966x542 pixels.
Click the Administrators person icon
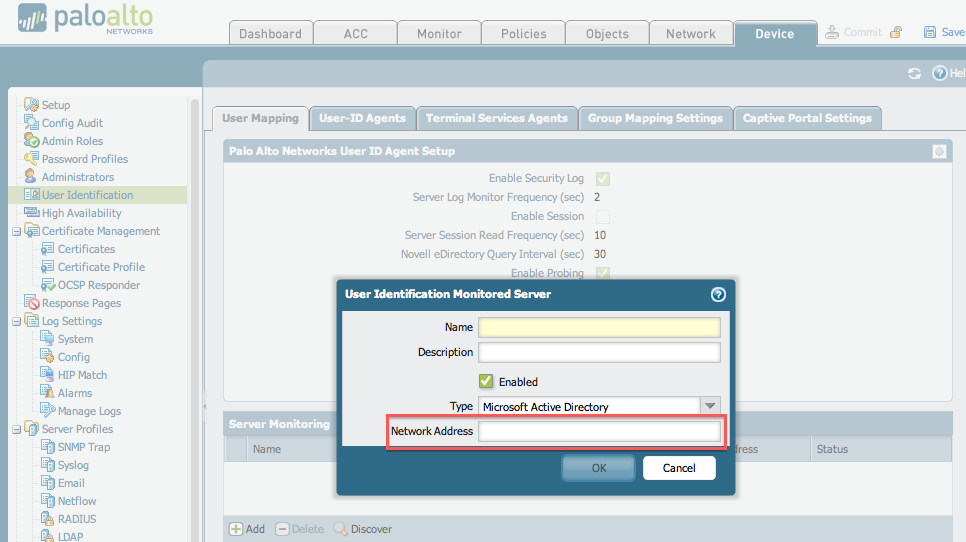pyautogui.click(x=30, y=176)
